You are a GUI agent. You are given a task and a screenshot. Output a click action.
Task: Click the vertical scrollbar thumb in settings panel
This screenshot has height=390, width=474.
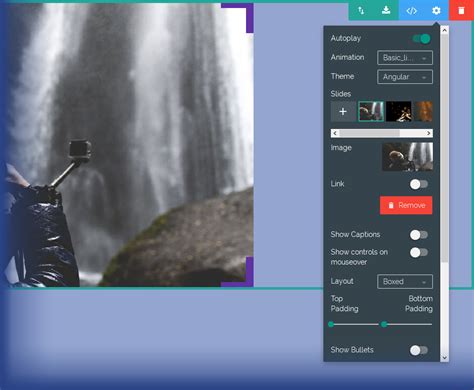coord(444,148)
